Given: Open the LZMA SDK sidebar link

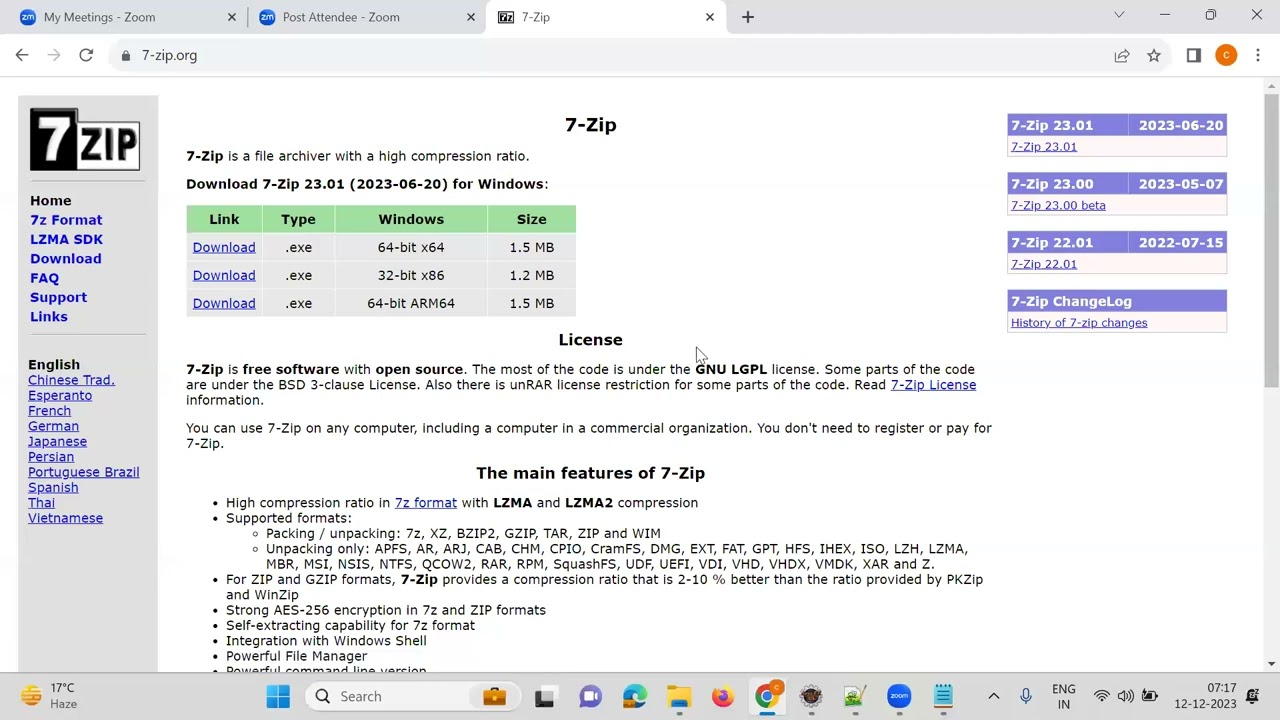Looking at the screenshot, I should pos(66,239).
